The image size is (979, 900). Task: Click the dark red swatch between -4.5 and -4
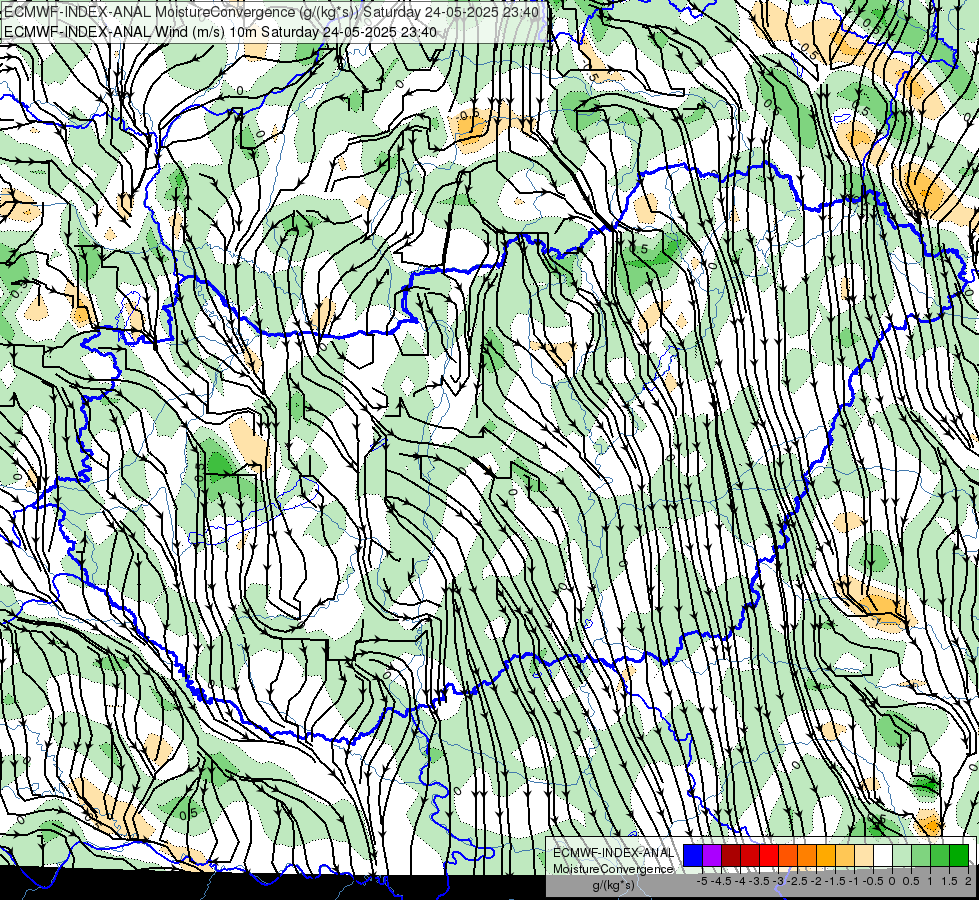[x=731, y=856]
